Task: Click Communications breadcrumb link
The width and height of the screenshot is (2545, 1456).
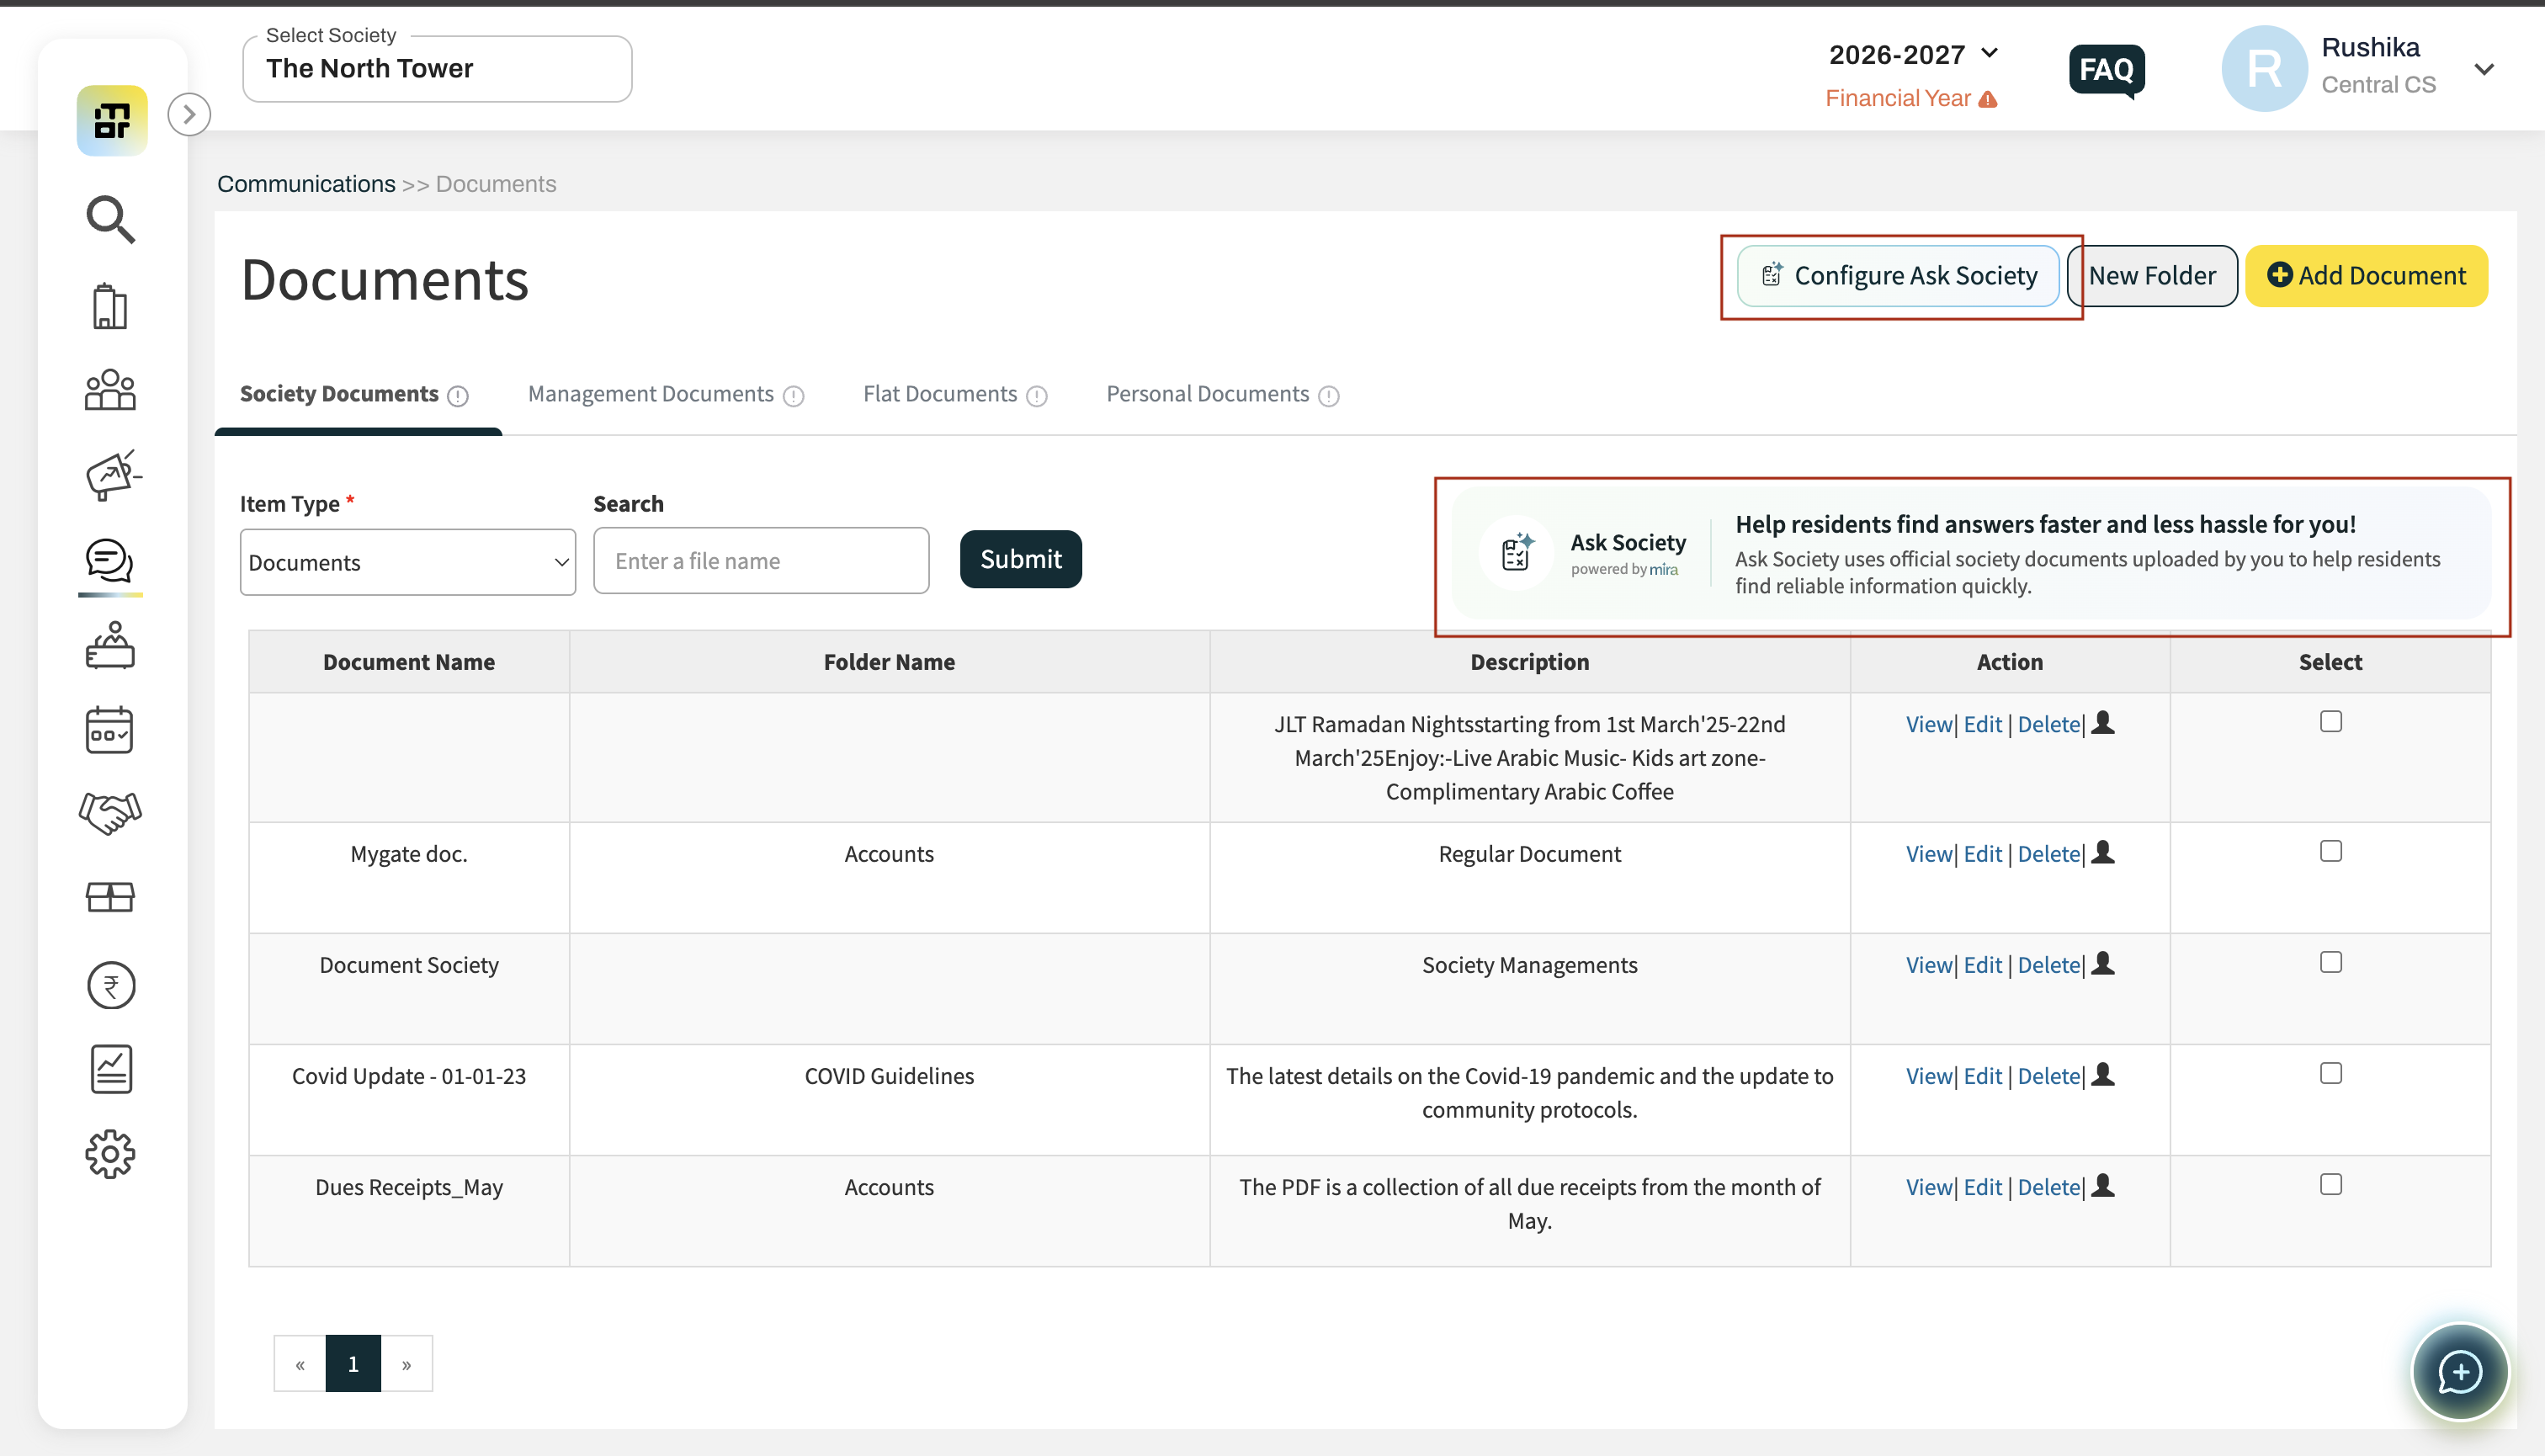Action: pyautogui.click(x=306, y=184)
